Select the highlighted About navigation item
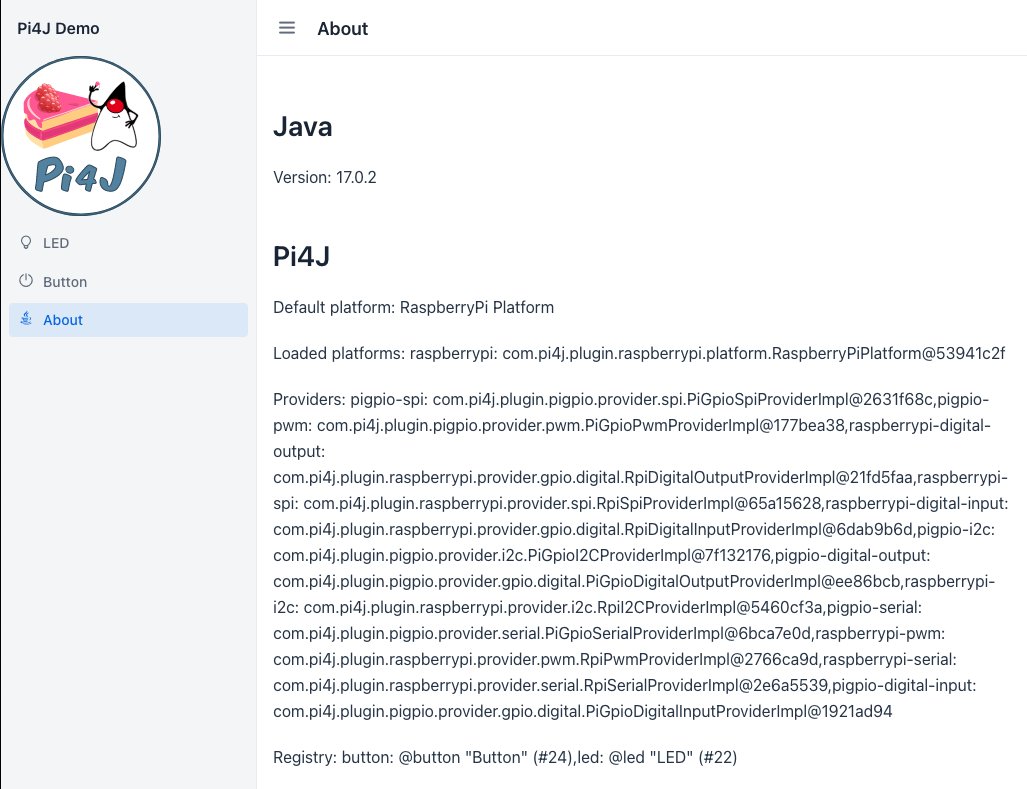1027x789 pixels. click(128, 320)
